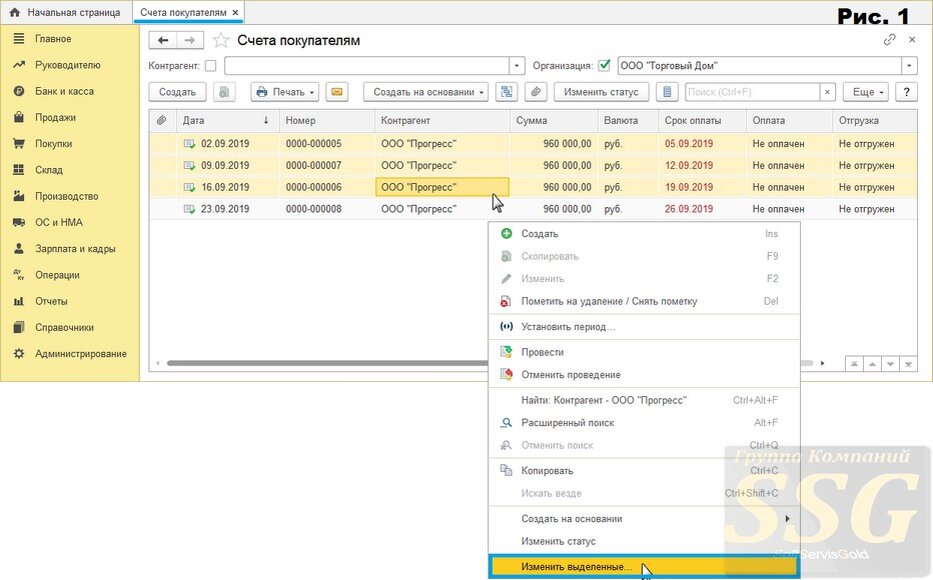Jump to the last list row button

tap(908, 364)
